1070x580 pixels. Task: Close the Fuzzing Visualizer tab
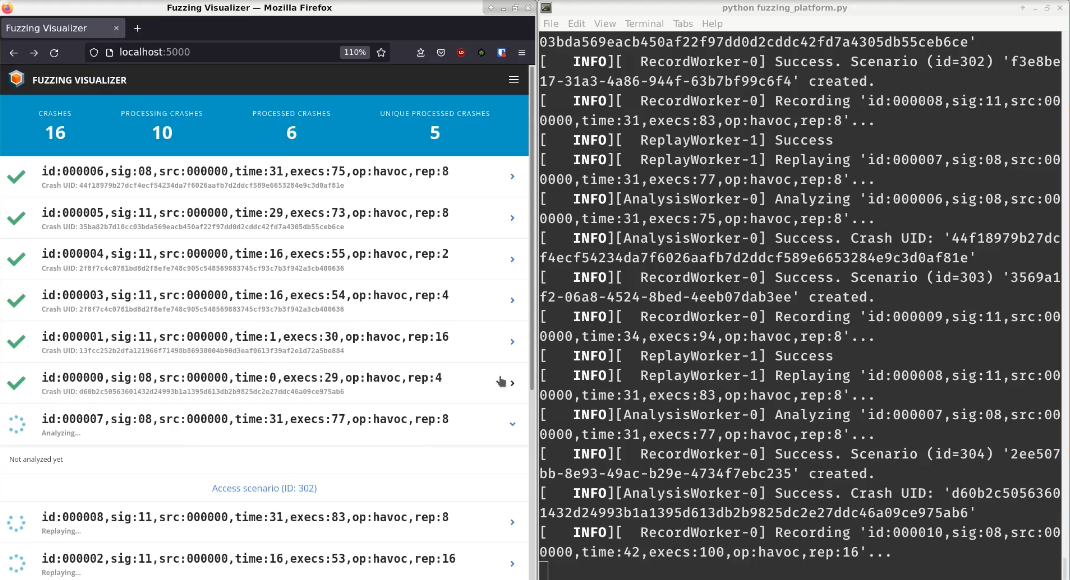pyautogui.click(x=116, y=28)
